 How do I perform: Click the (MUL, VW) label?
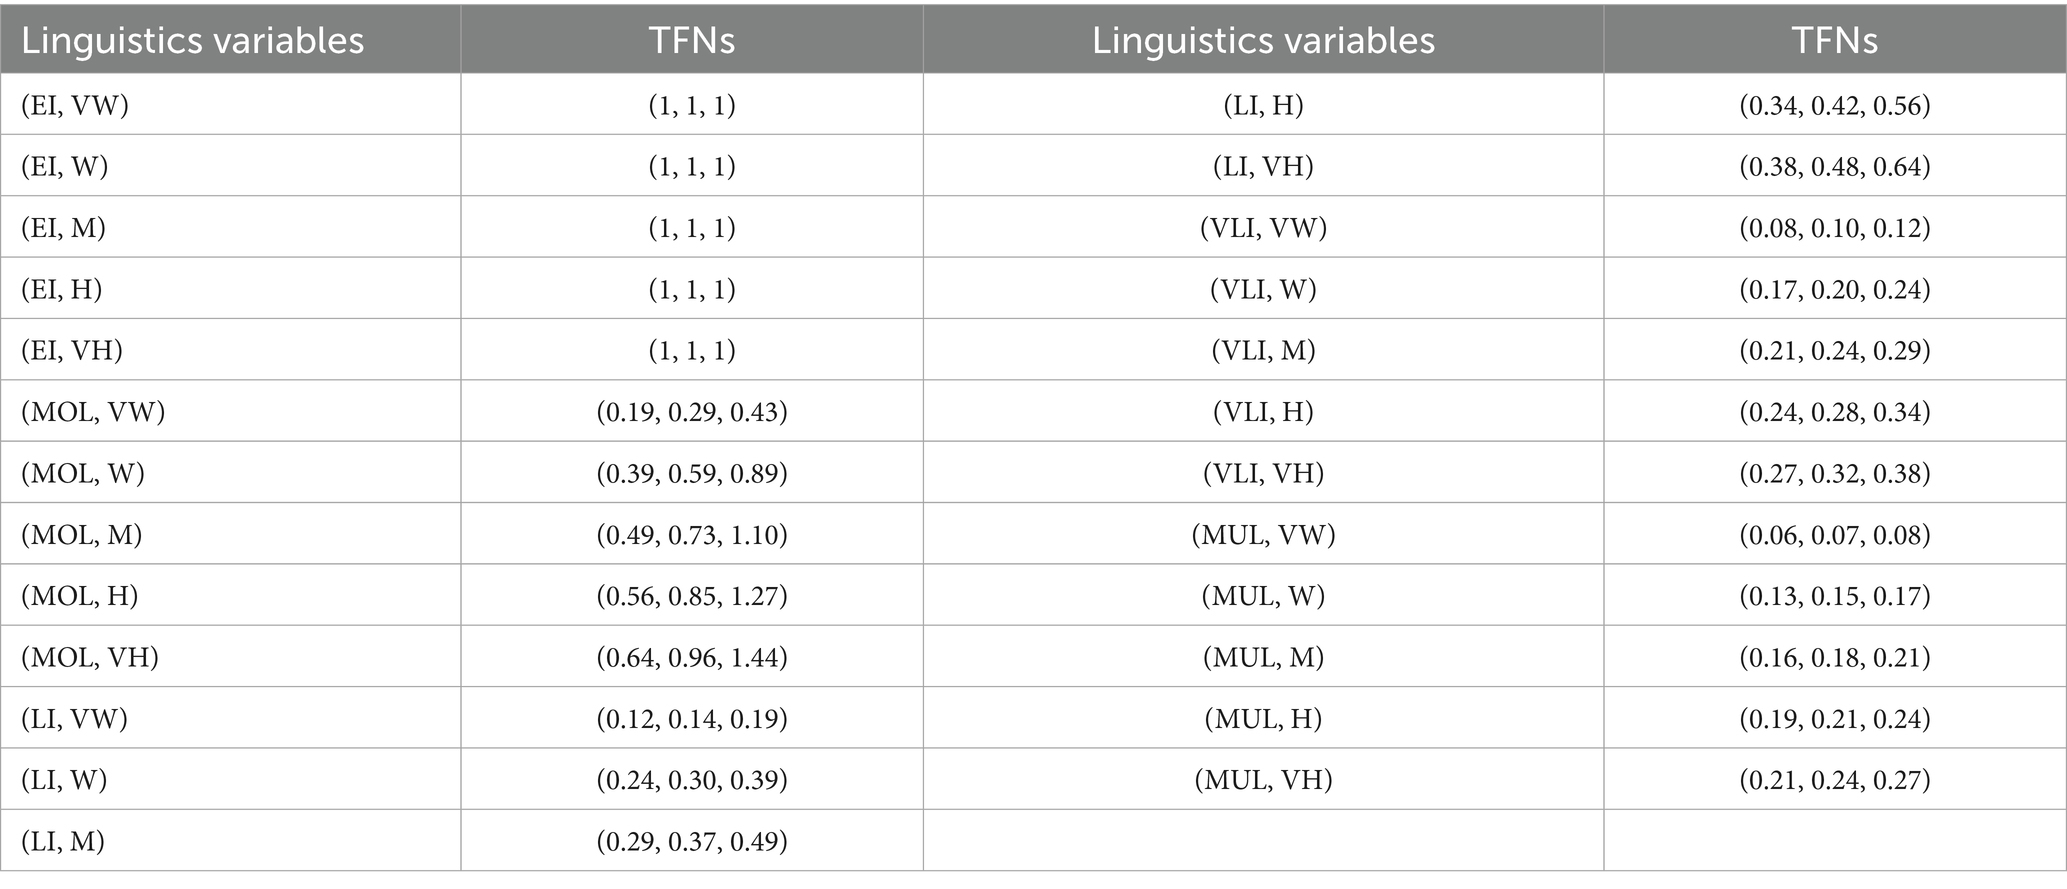tap(1263, 534)
